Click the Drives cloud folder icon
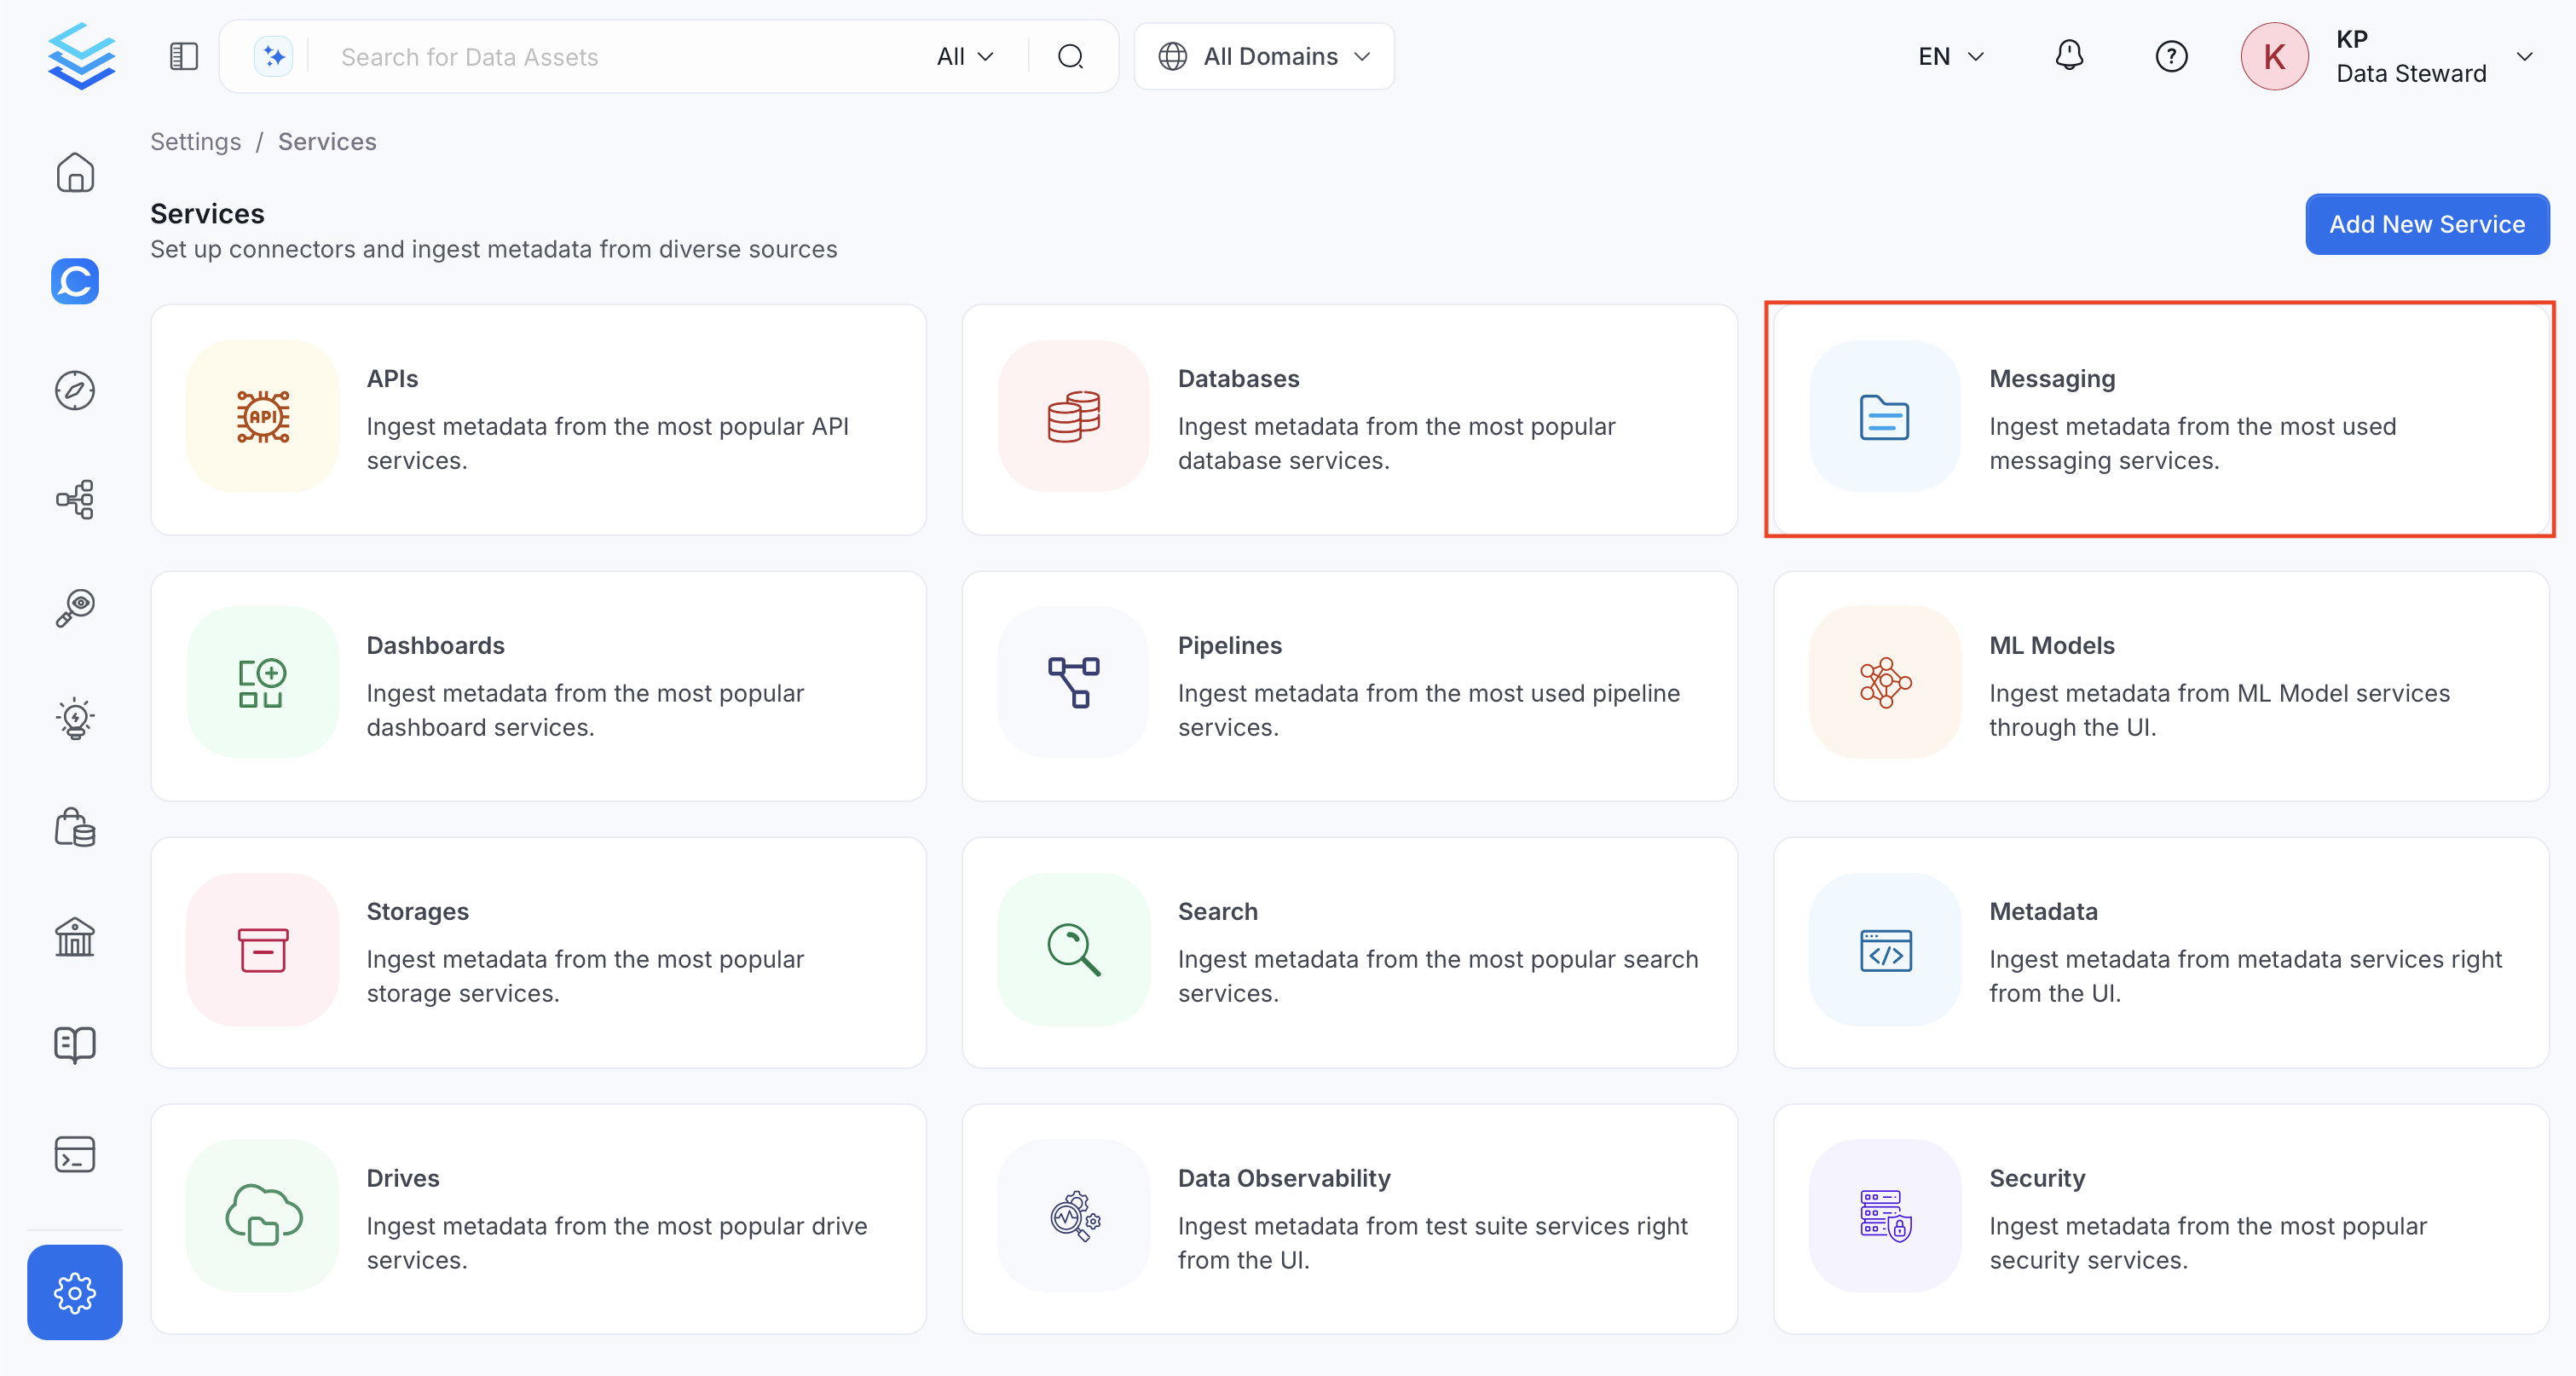 [263, 1216]
